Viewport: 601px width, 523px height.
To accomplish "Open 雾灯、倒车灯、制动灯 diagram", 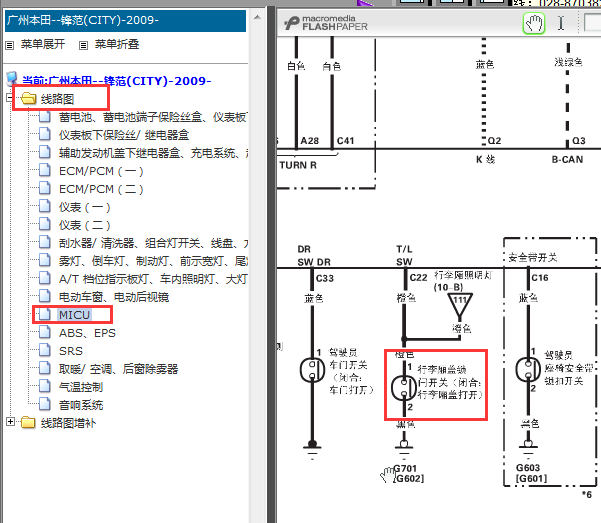I will 153,261.
